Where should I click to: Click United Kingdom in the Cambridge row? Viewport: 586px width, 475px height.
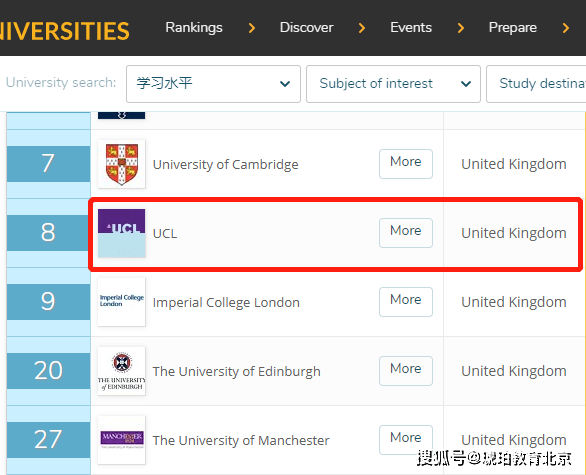pos(514,164)
